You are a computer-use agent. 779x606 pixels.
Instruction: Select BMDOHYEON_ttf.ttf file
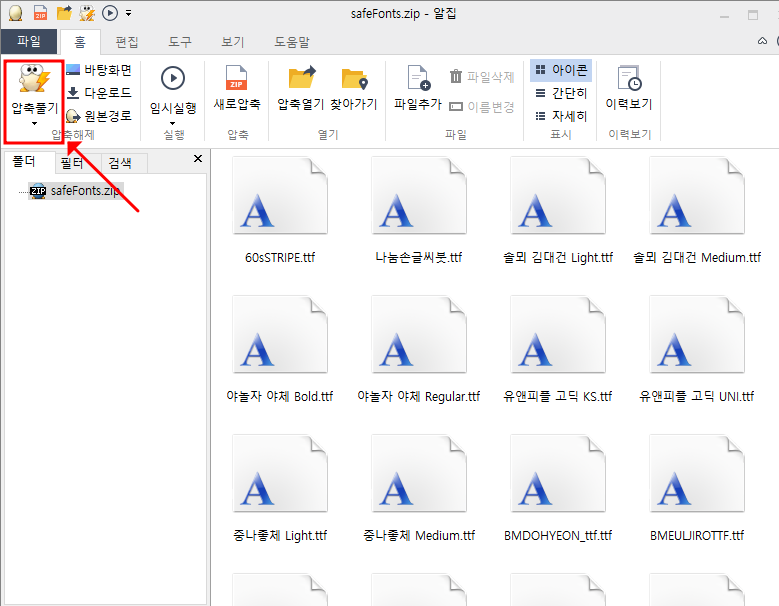click(x=558, y=489)
